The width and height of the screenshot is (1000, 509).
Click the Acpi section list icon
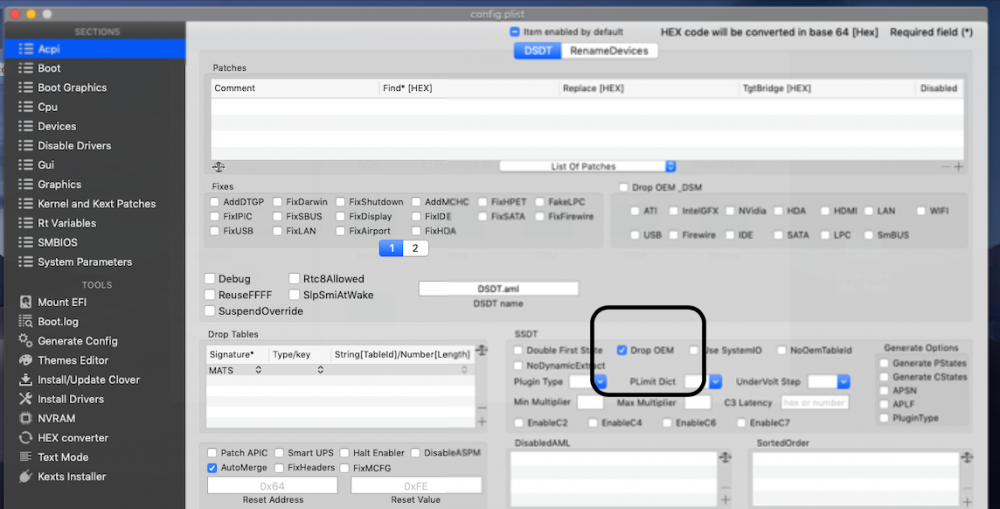26,48
